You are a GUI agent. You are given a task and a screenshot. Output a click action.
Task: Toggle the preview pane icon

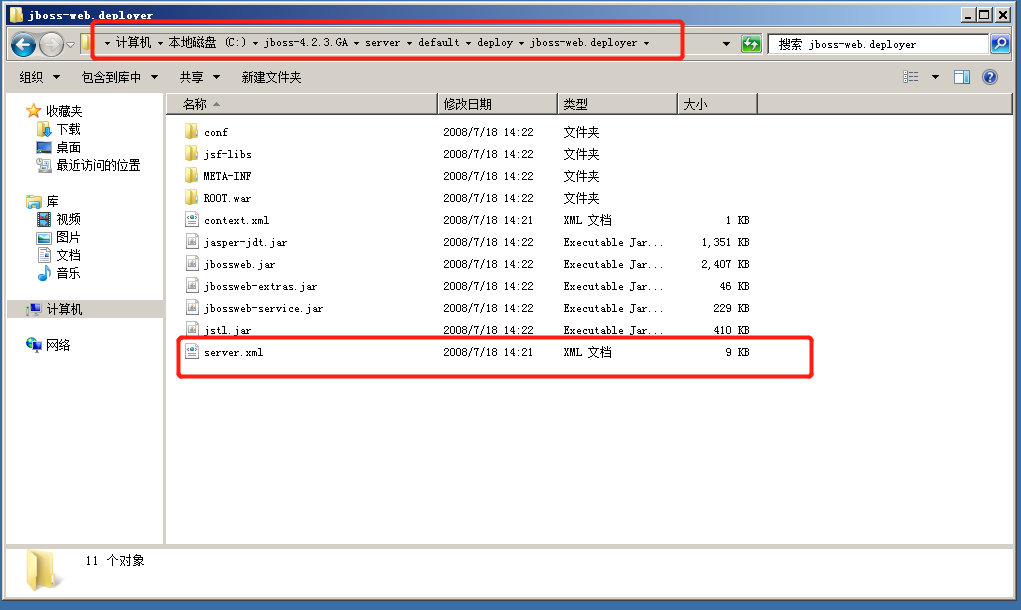pyautogui.click(x=962, y=77)
